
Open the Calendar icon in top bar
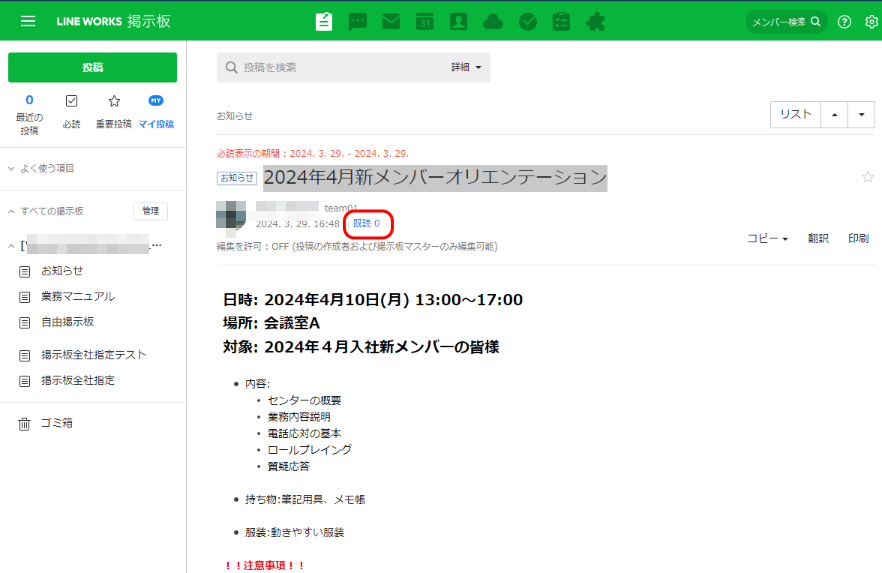(425, 21)
